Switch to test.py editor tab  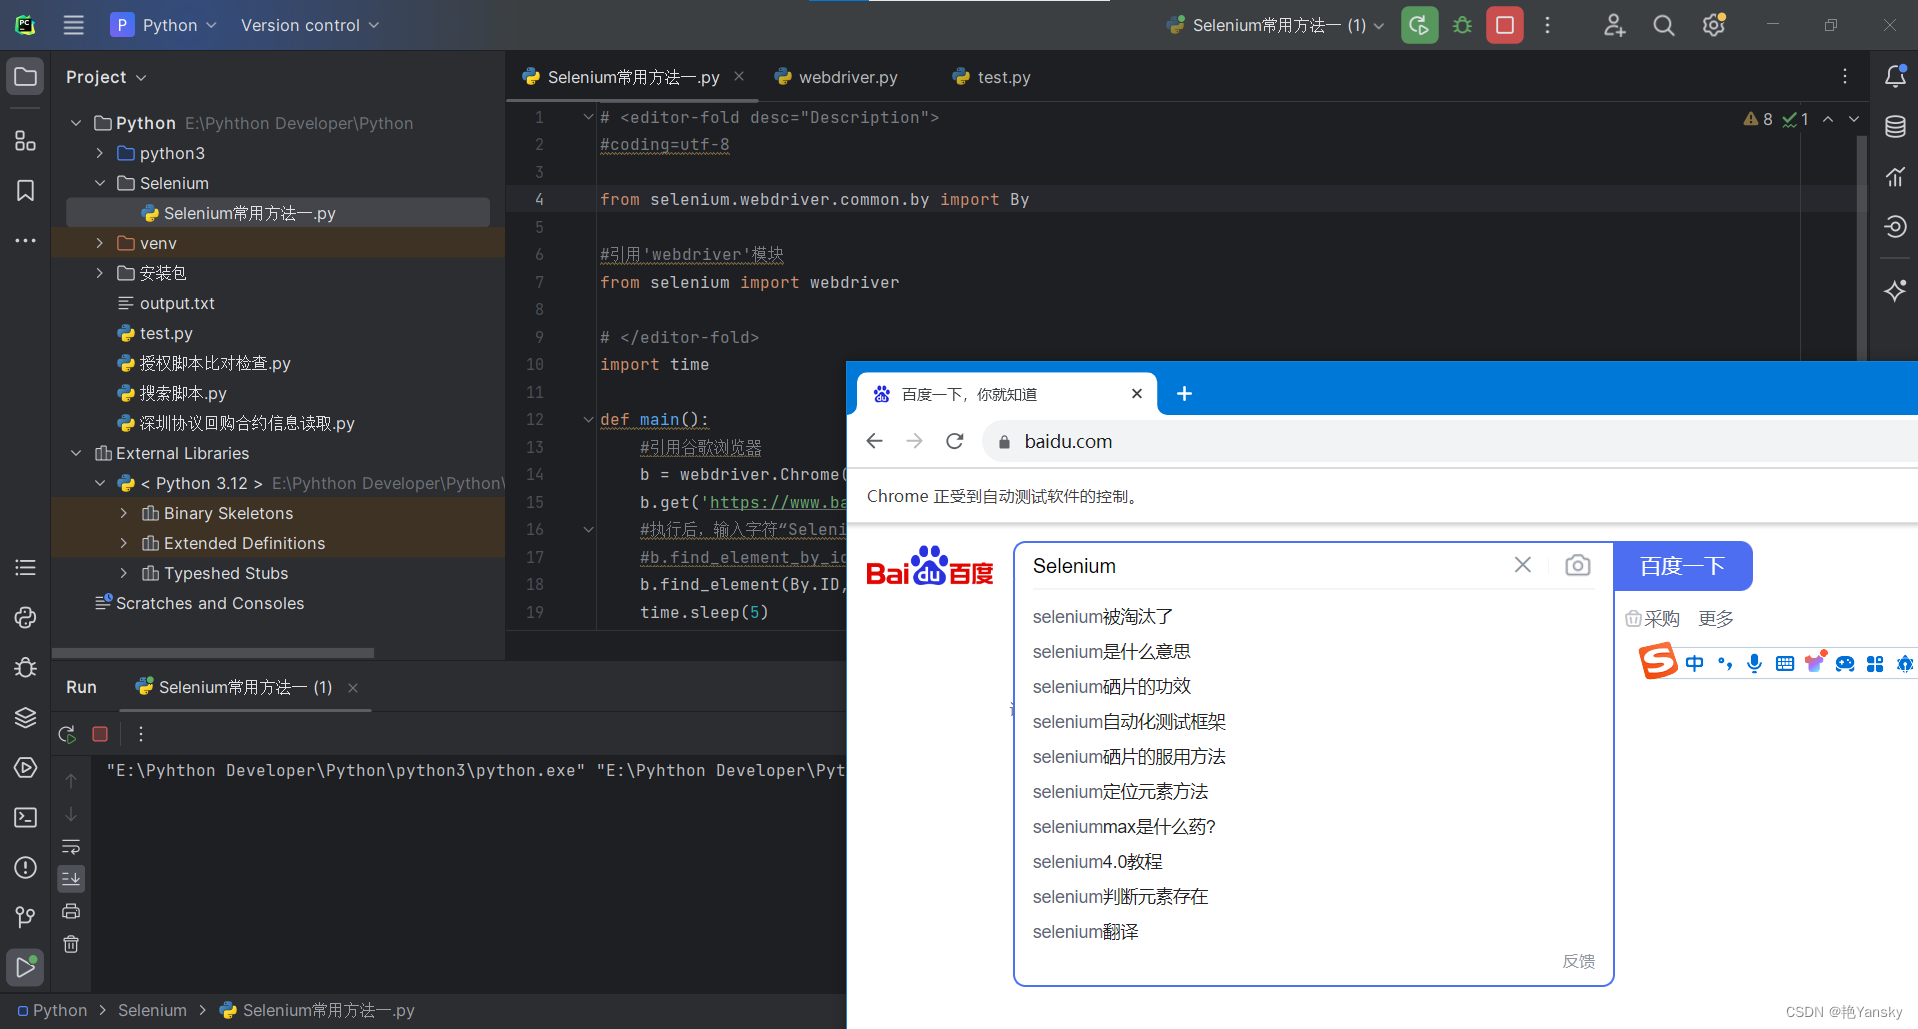pos(992,77)
